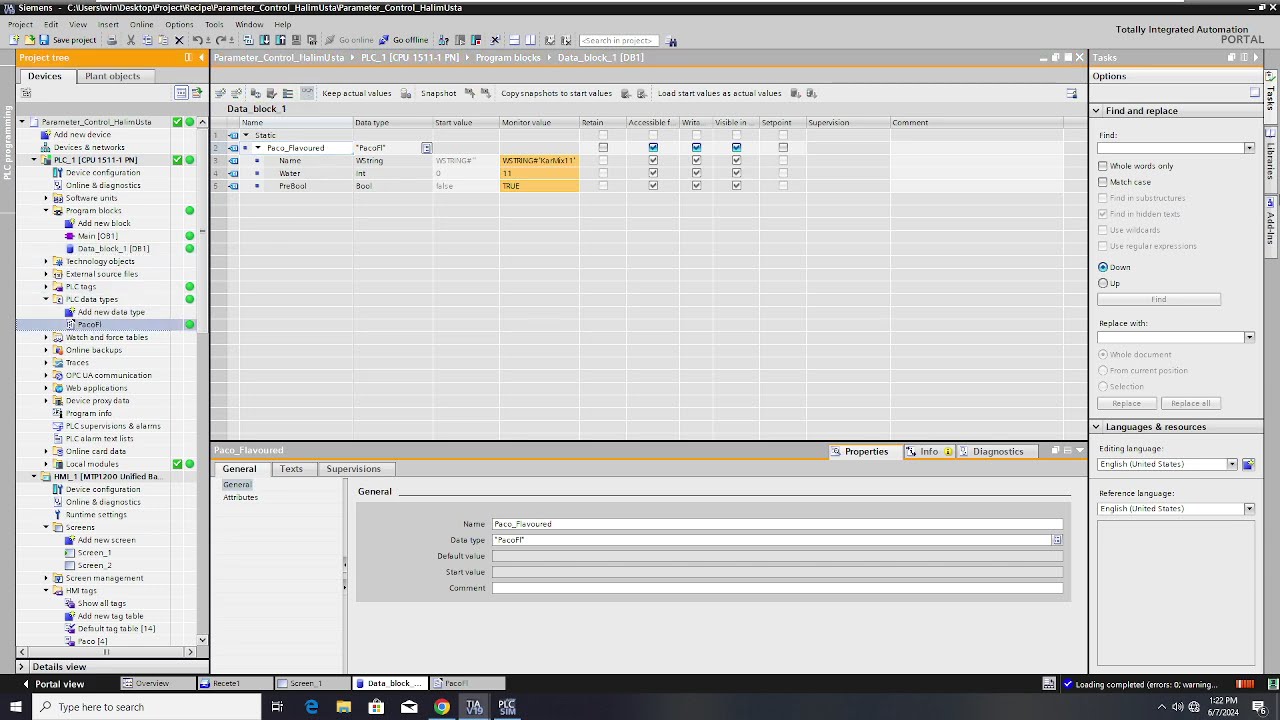This screenshot has width=1280, height=720.
Task: Open Microsoft Edge from the taskbar
Action: pos(311,707)
